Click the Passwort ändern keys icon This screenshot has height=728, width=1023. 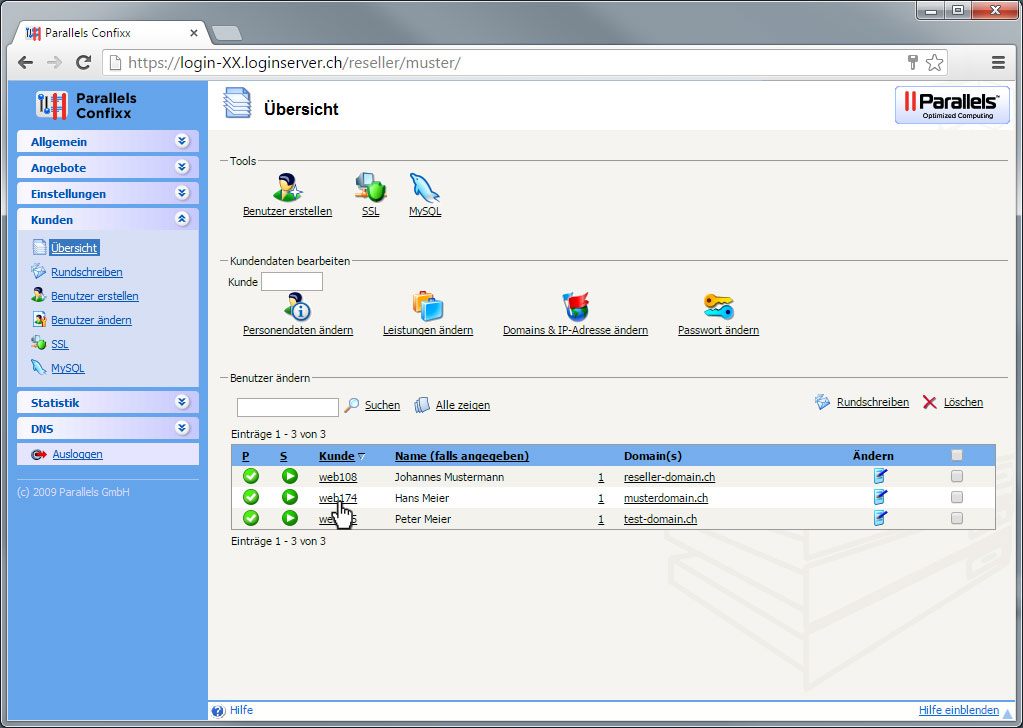(718, 307)
